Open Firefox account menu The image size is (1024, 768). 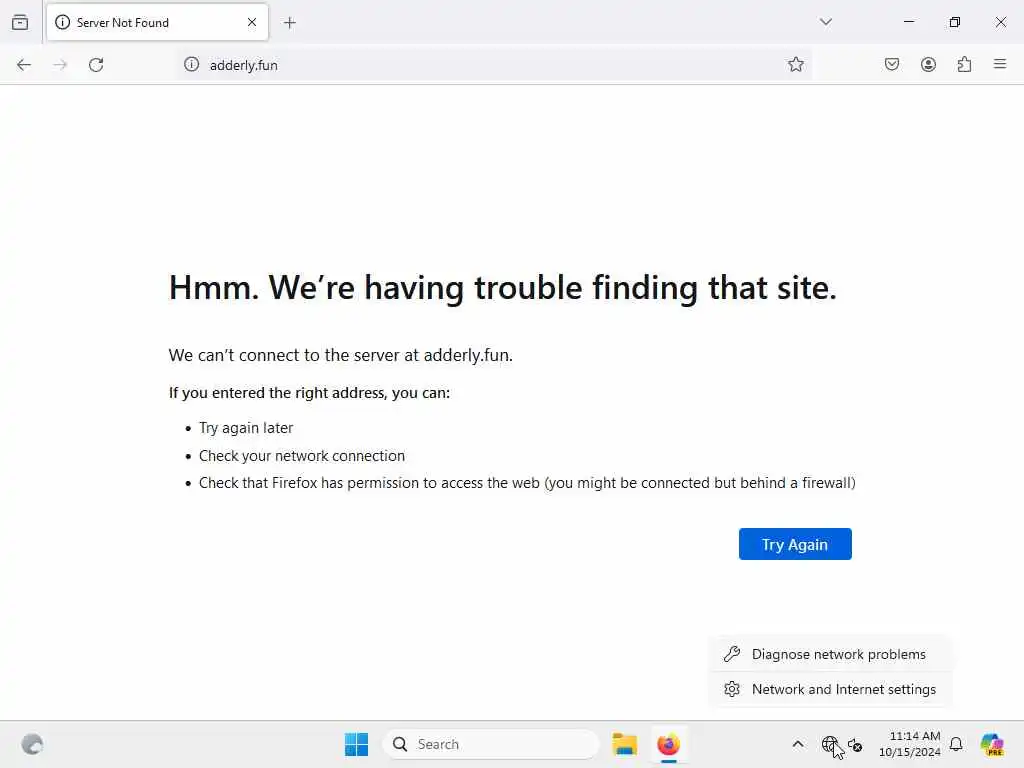click(928, 64)
